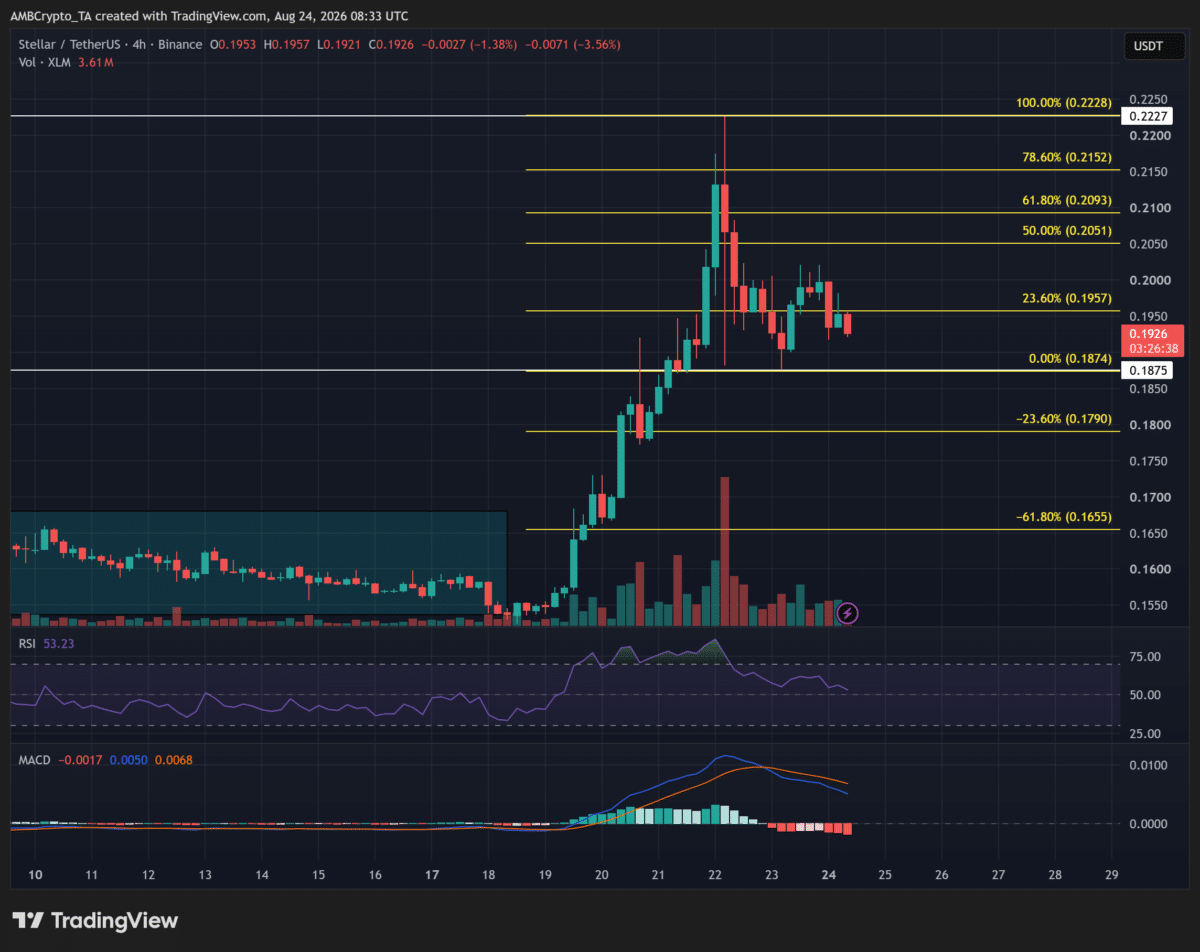Click date 10 on the time axis

click(x=33, y=874)
